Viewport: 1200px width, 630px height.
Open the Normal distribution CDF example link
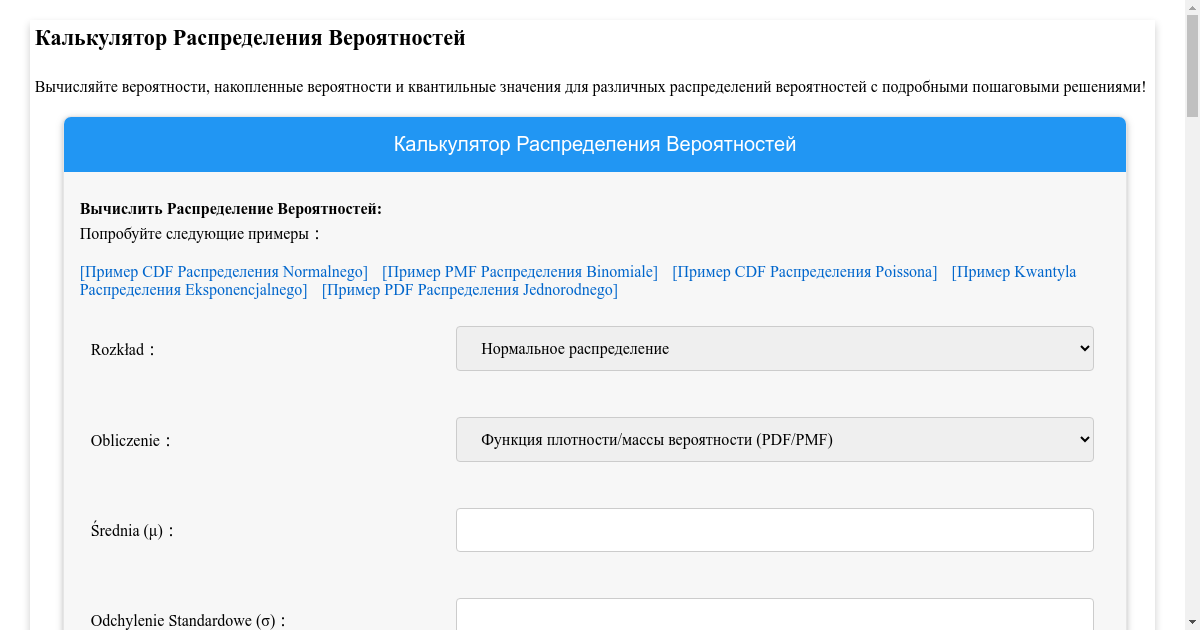point(224,272)
